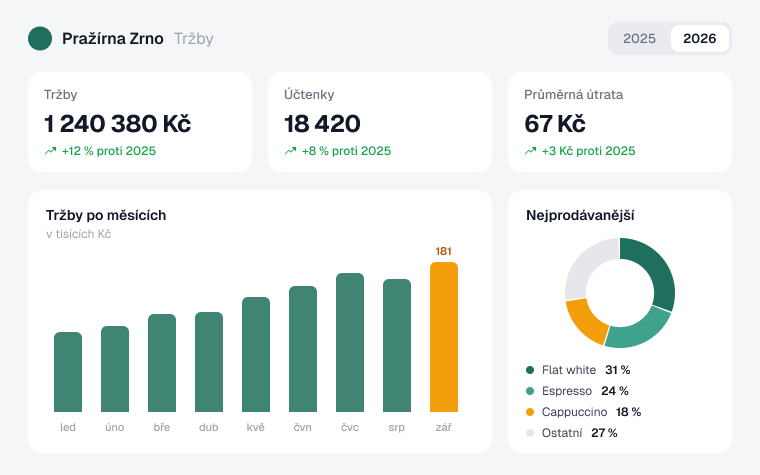Click the trend arrow under Průměrná útrata
The width and height of the screenshot is (760, 475).
point(530,151)
